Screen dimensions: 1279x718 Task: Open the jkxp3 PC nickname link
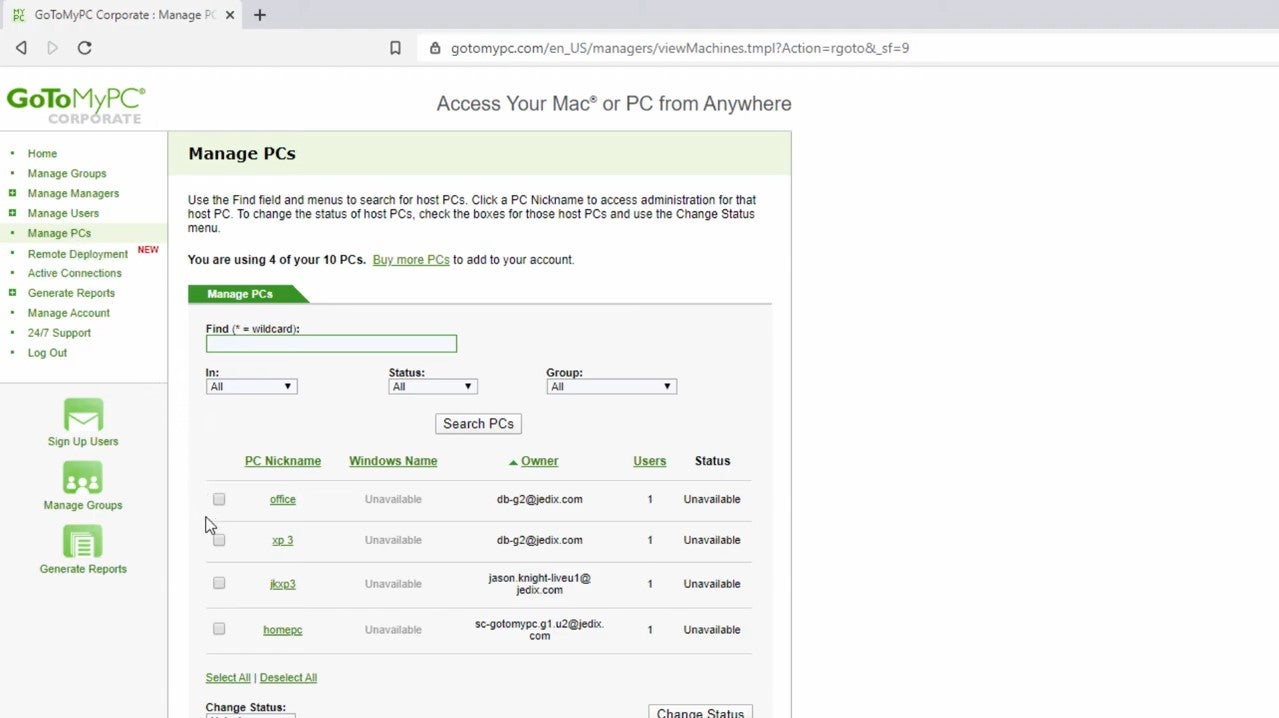pyautogui.click(x=283, y=584)
